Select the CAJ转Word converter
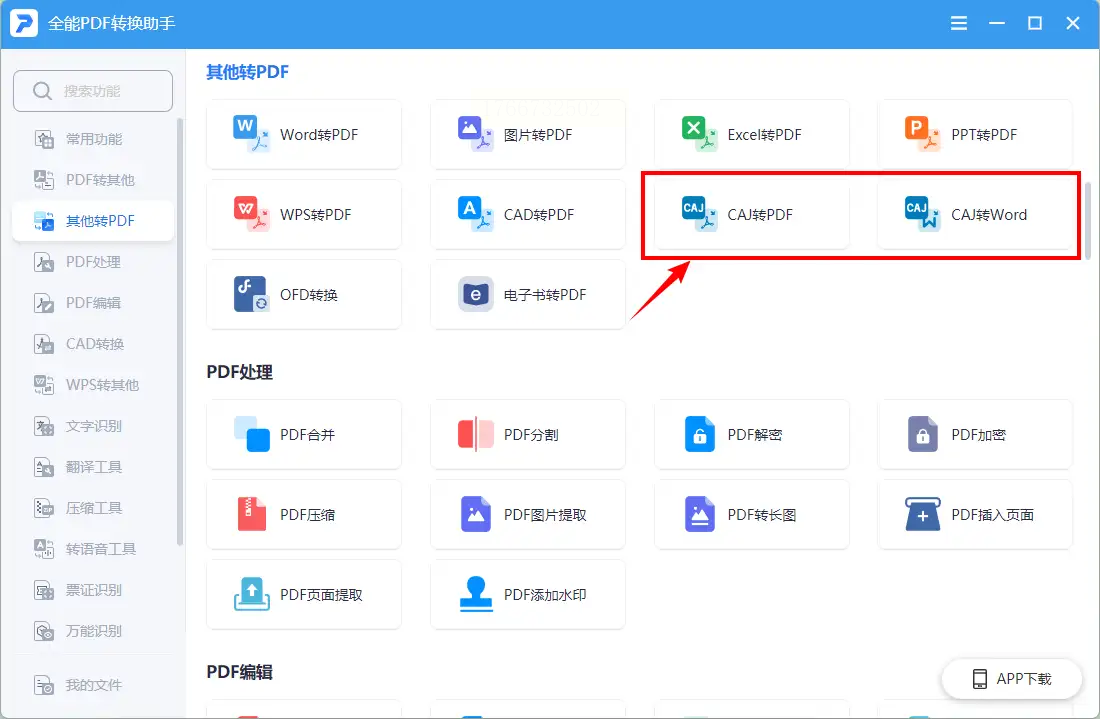The width and height of the screenshot is (1100, 719). coord(975,214)
